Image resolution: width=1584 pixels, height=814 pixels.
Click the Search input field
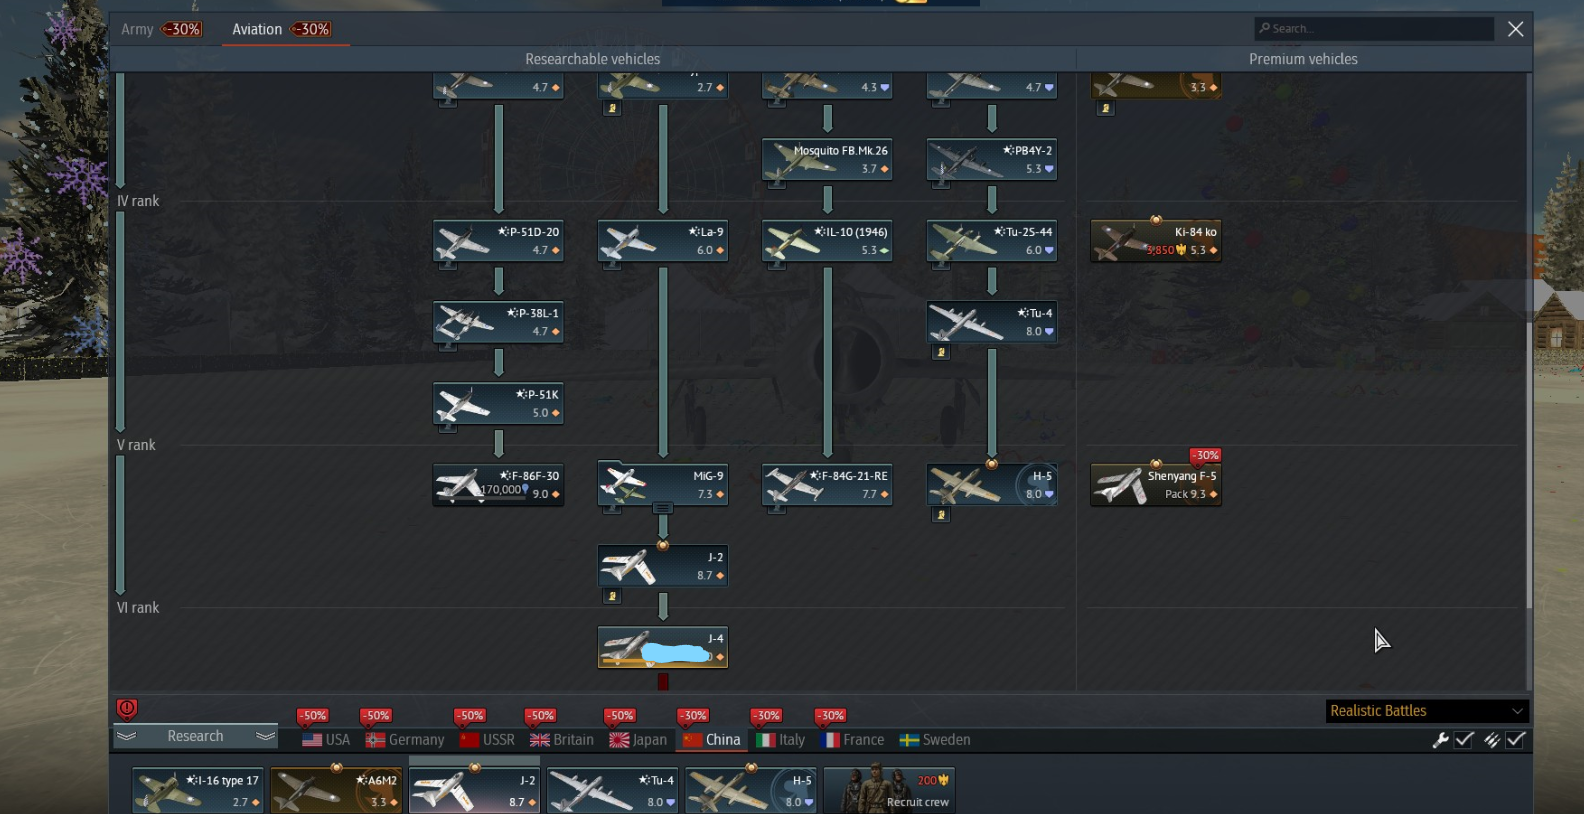pos(1375,29)
